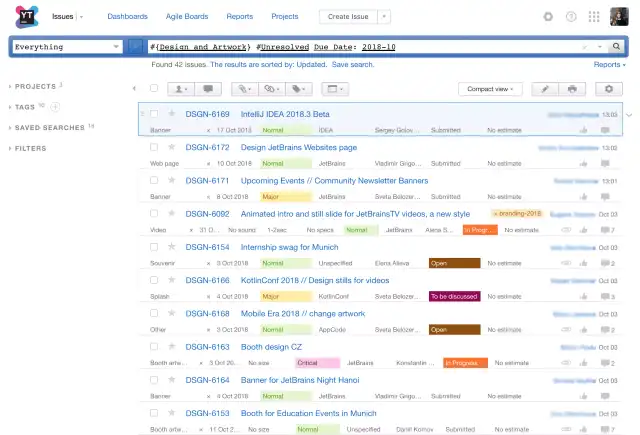The width and height of the screenshot is (640, 435).
Task: Click the Create Issue button
Action: (x=348, y=17)
